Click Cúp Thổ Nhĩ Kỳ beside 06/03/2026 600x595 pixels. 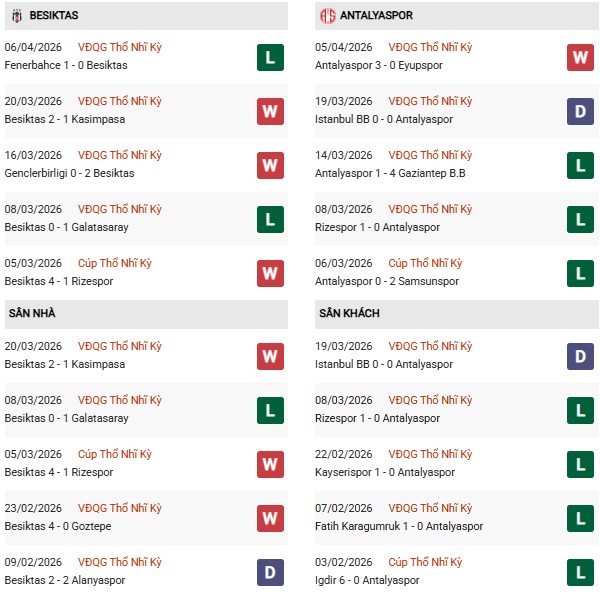(426, 263)
